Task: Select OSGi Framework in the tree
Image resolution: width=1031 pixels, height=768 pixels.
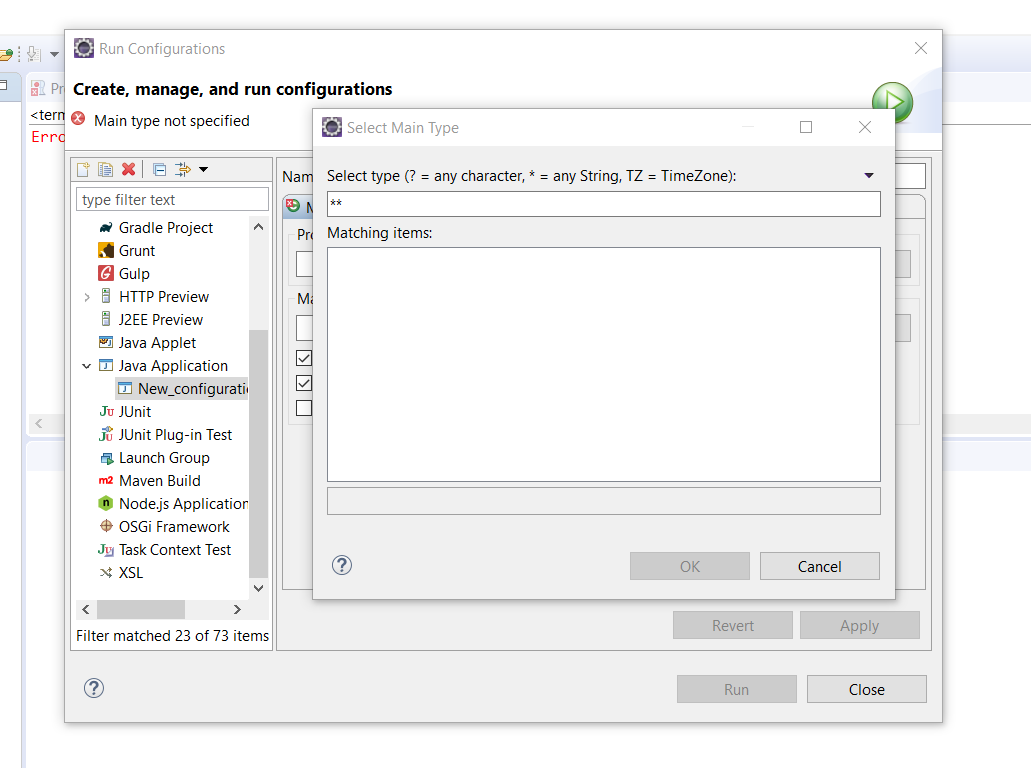Action: pos(174,527)
